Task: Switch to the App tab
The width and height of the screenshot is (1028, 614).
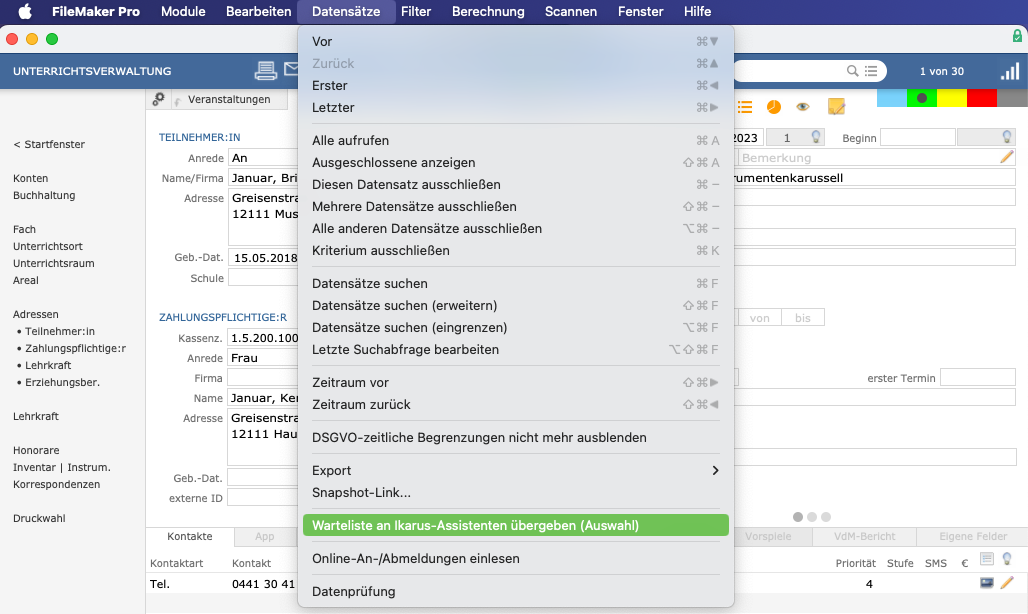Action: click(264, 536)
